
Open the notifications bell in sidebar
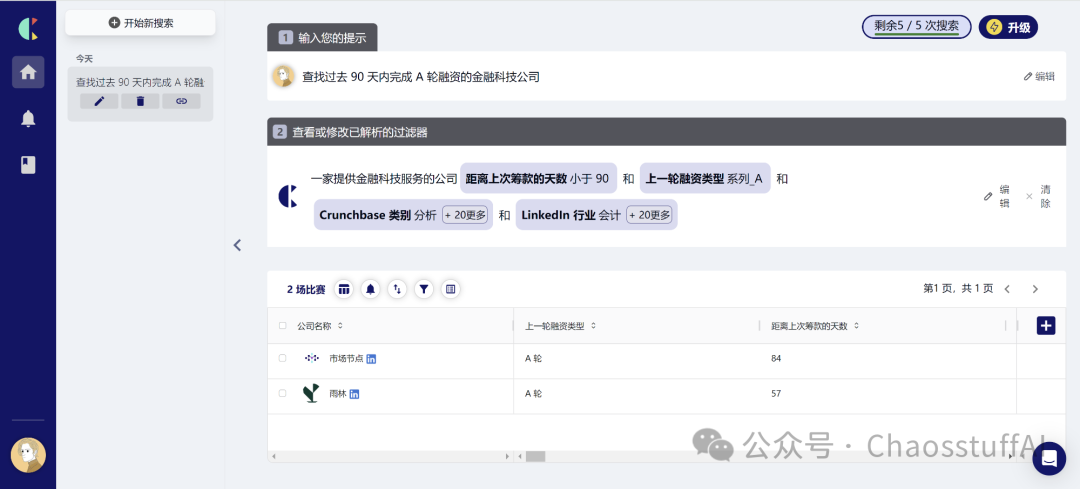coord(28,118)
